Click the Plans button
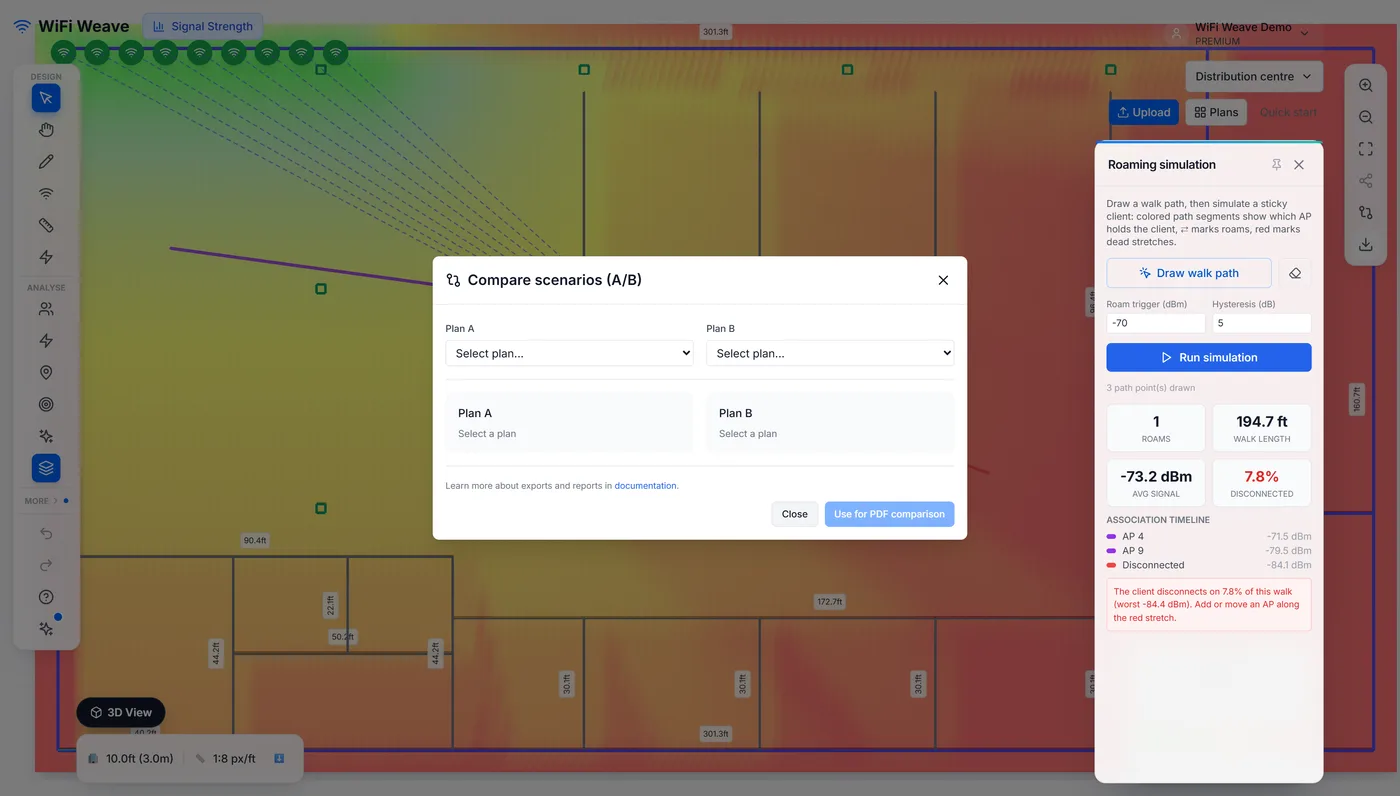Viewport: 1400px width, 796px height. [x=1216, y=113]
